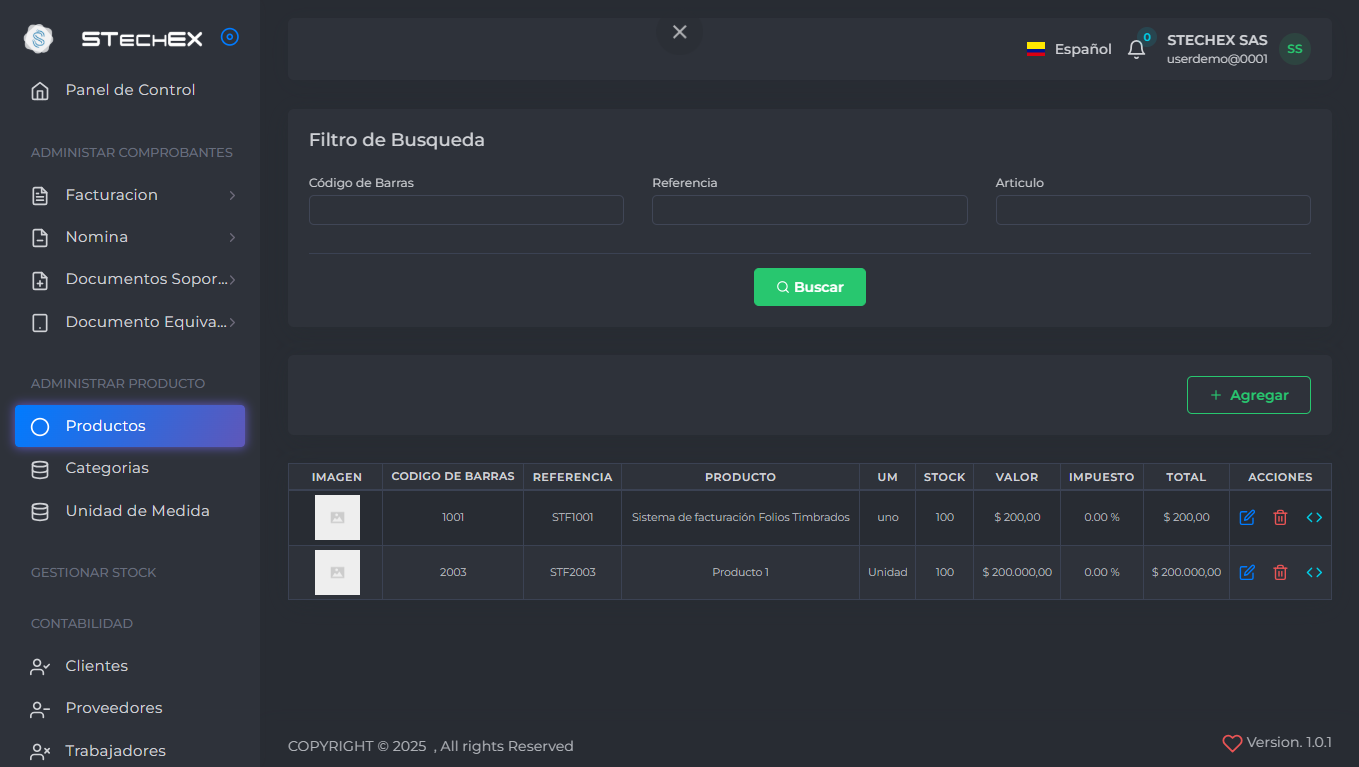The height and width of the screenshot is (767, 1359).
Task: Click the Agregar button
Action: click(x=1248, y=395)
